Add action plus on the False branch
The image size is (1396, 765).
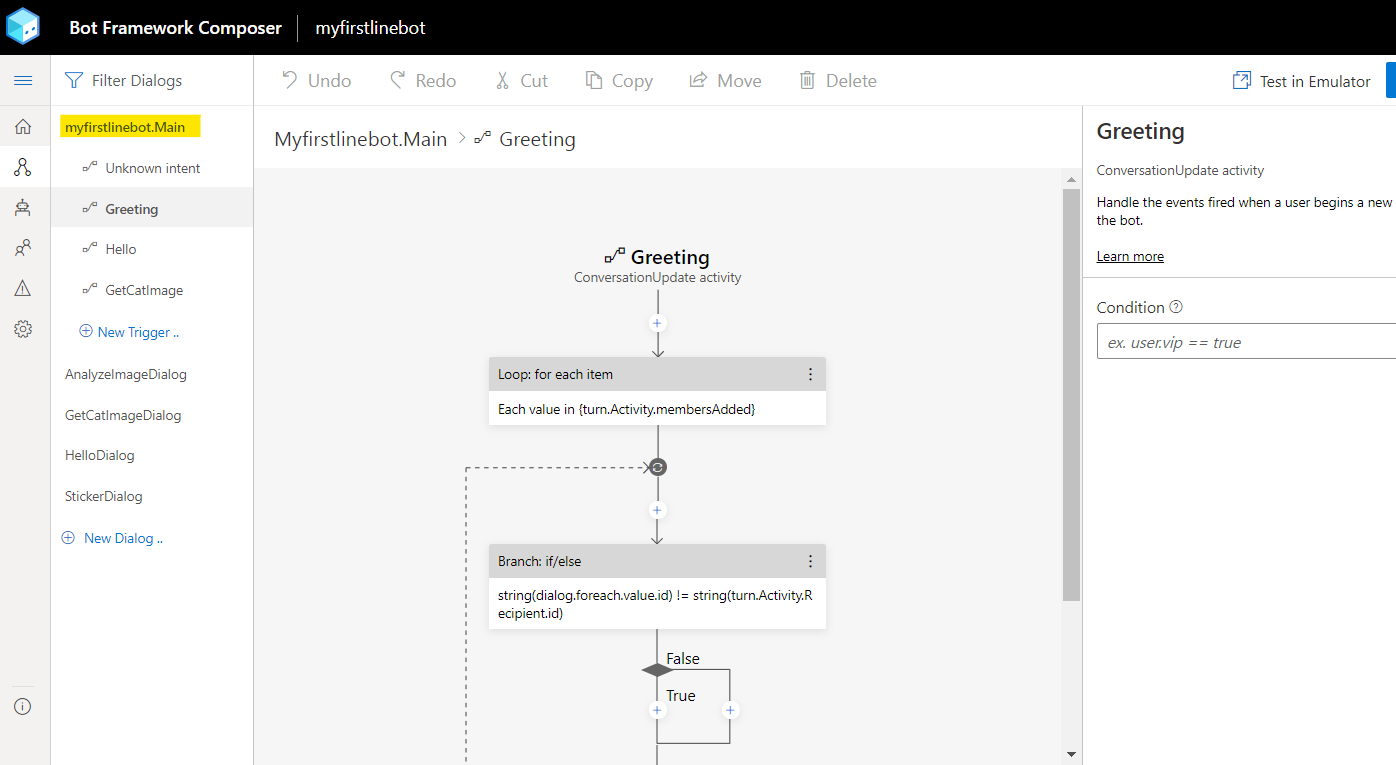pos(730,710)
